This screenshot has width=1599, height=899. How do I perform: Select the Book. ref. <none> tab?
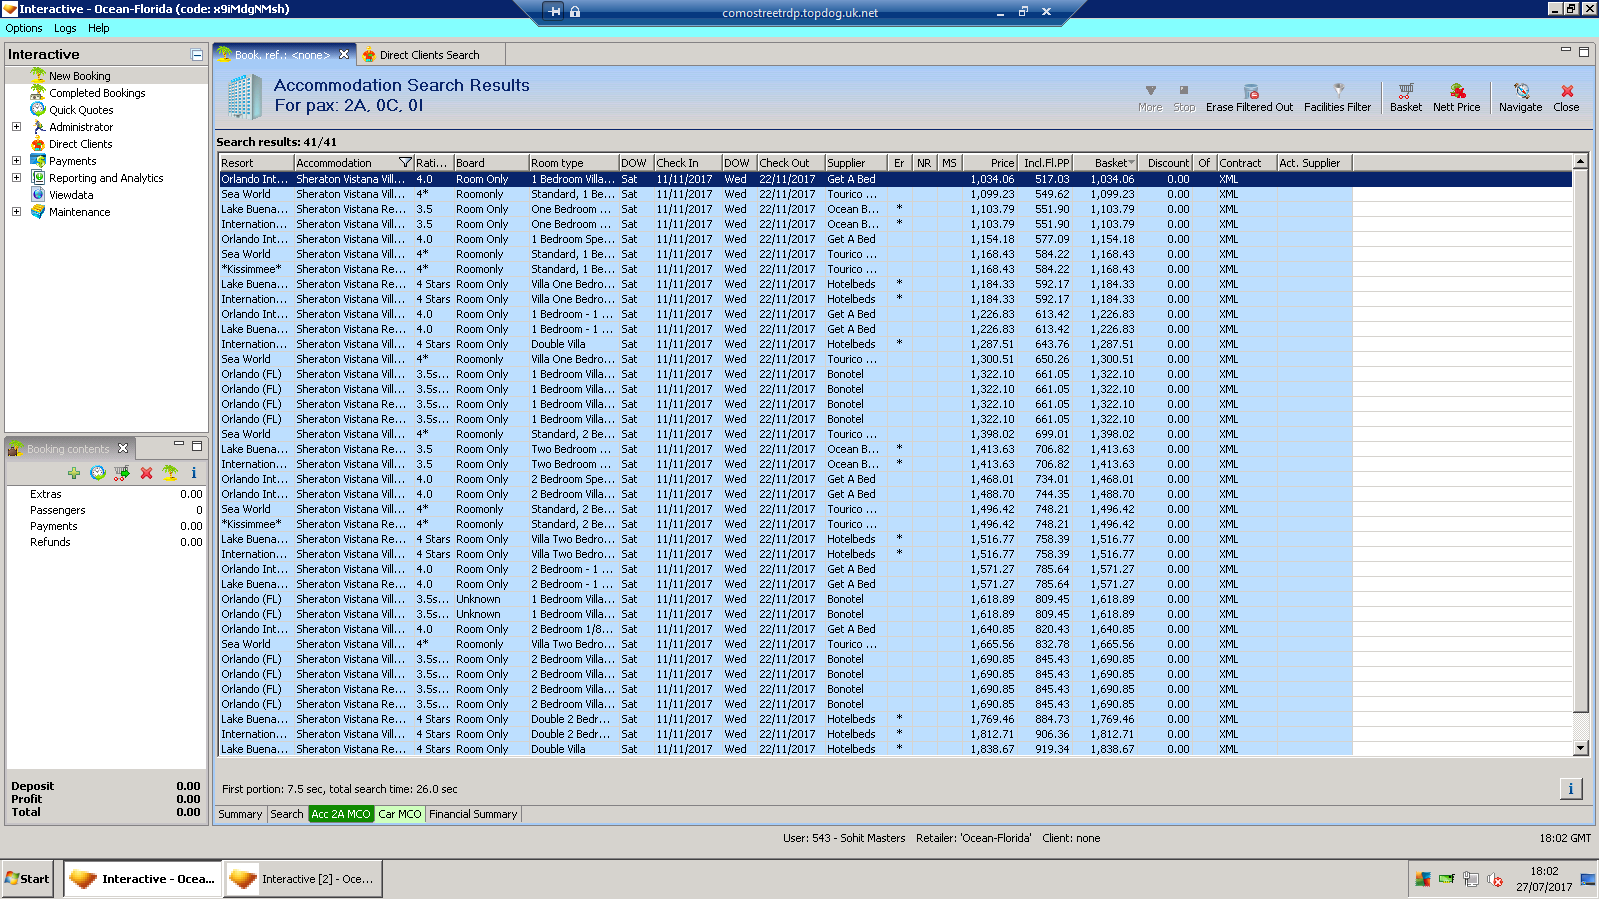tap(281, 55)
